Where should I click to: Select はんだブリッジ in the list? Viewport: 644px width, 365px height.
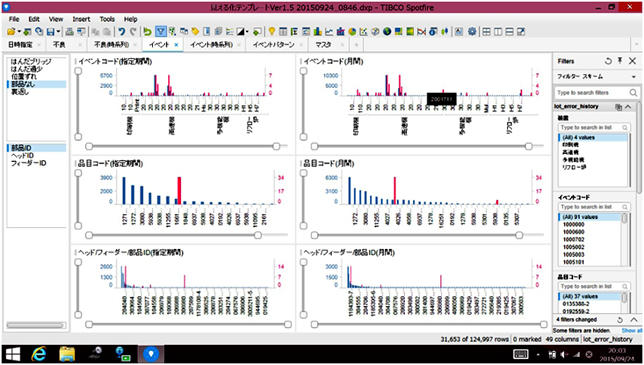31,61
